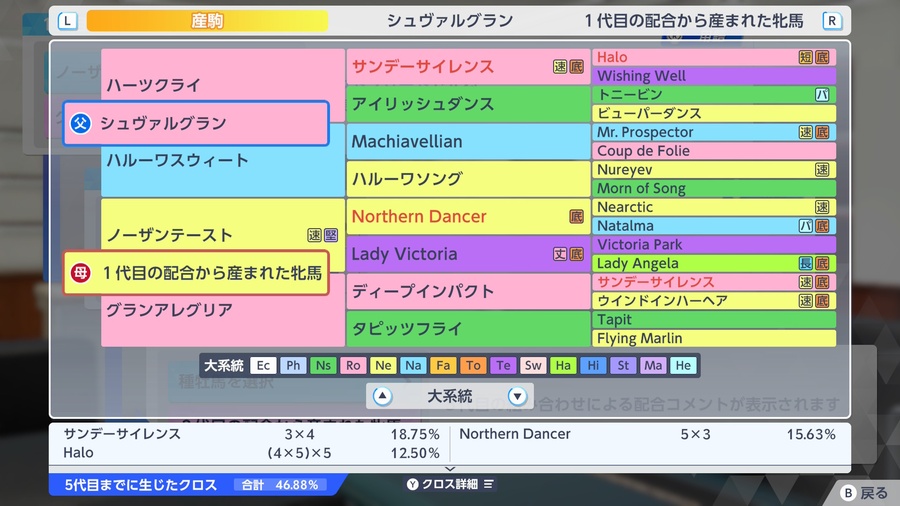Click the ビューパーダンス row
This screenshot has height=506, width=900.
point(714,113)
